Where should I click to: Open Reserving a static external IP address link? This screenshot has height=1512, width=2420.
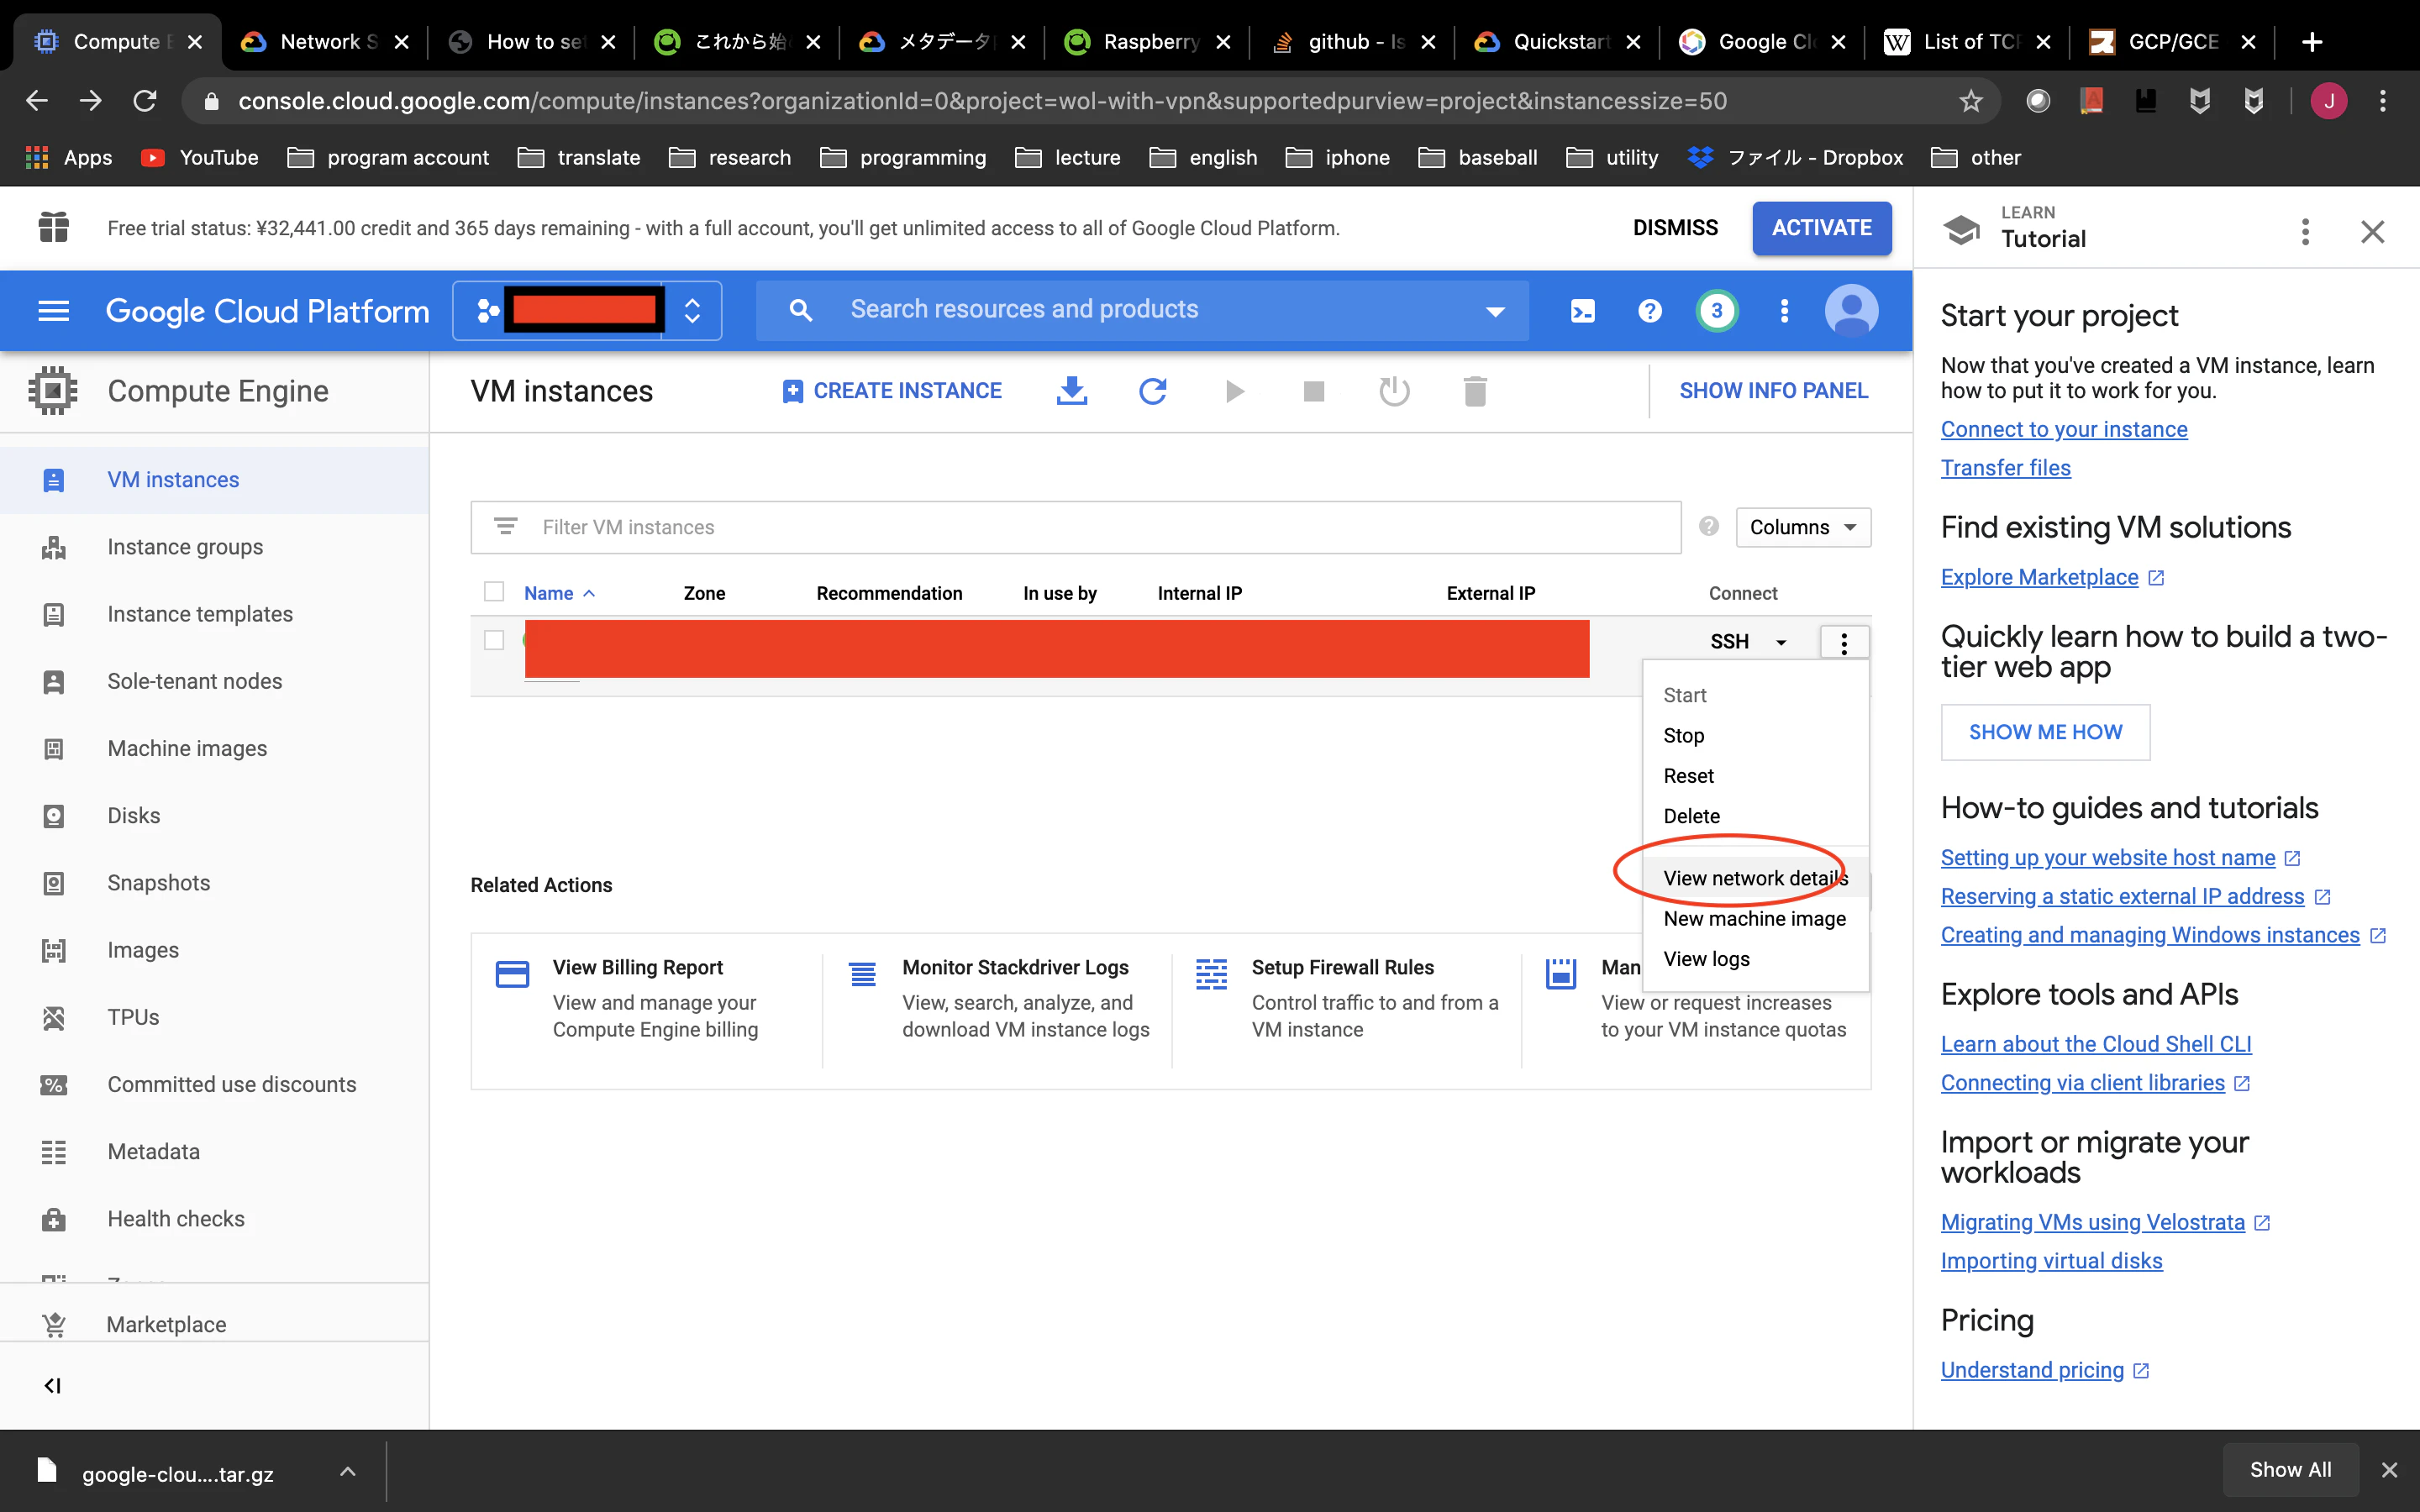pos(2122,896)
